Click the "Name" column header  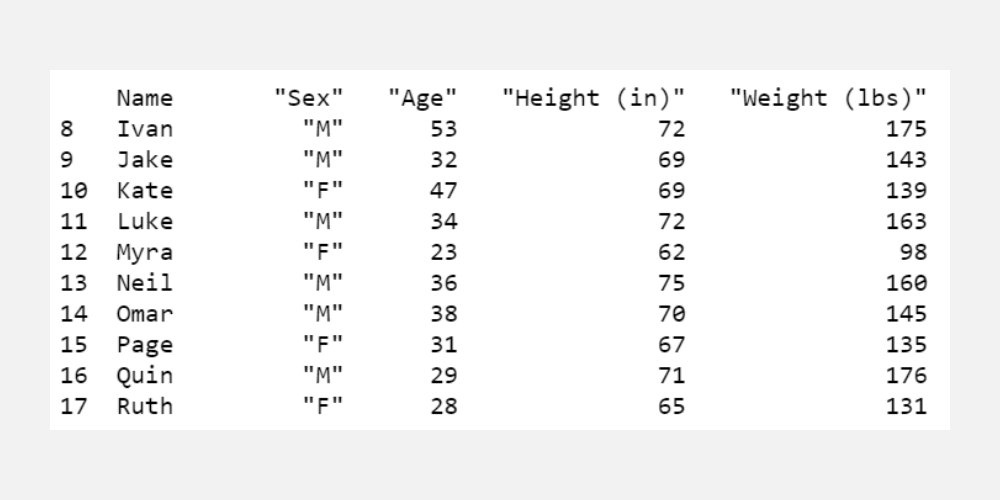pos(144,98)
